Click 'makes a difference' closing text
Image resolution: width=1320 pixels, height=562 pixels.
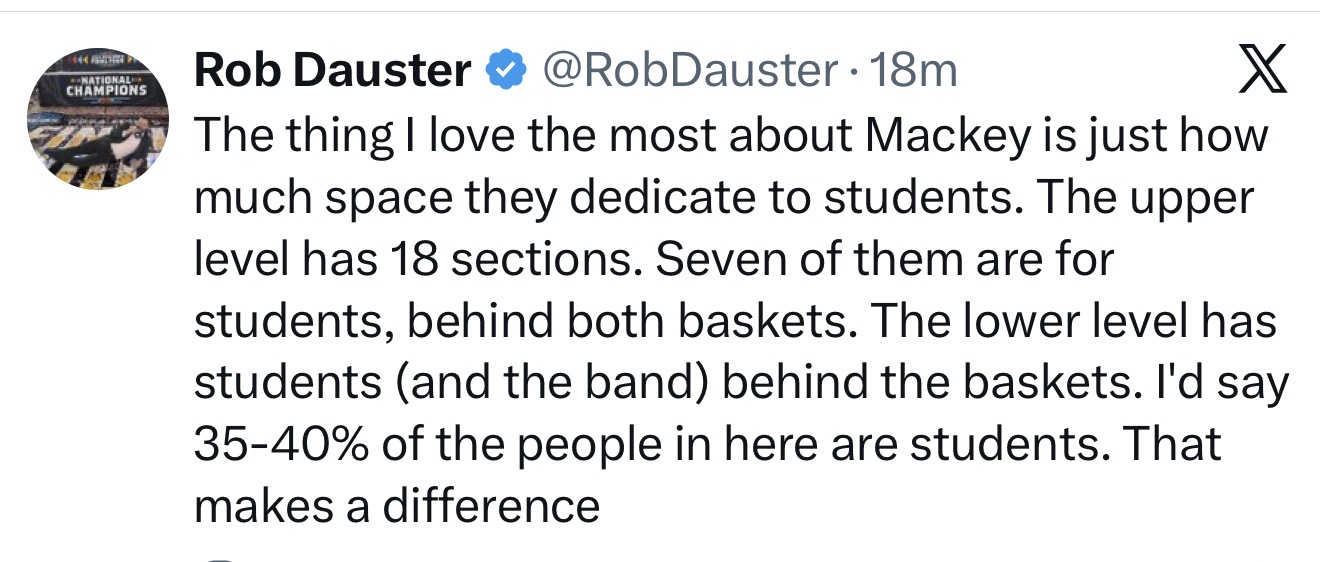point(396,504)
